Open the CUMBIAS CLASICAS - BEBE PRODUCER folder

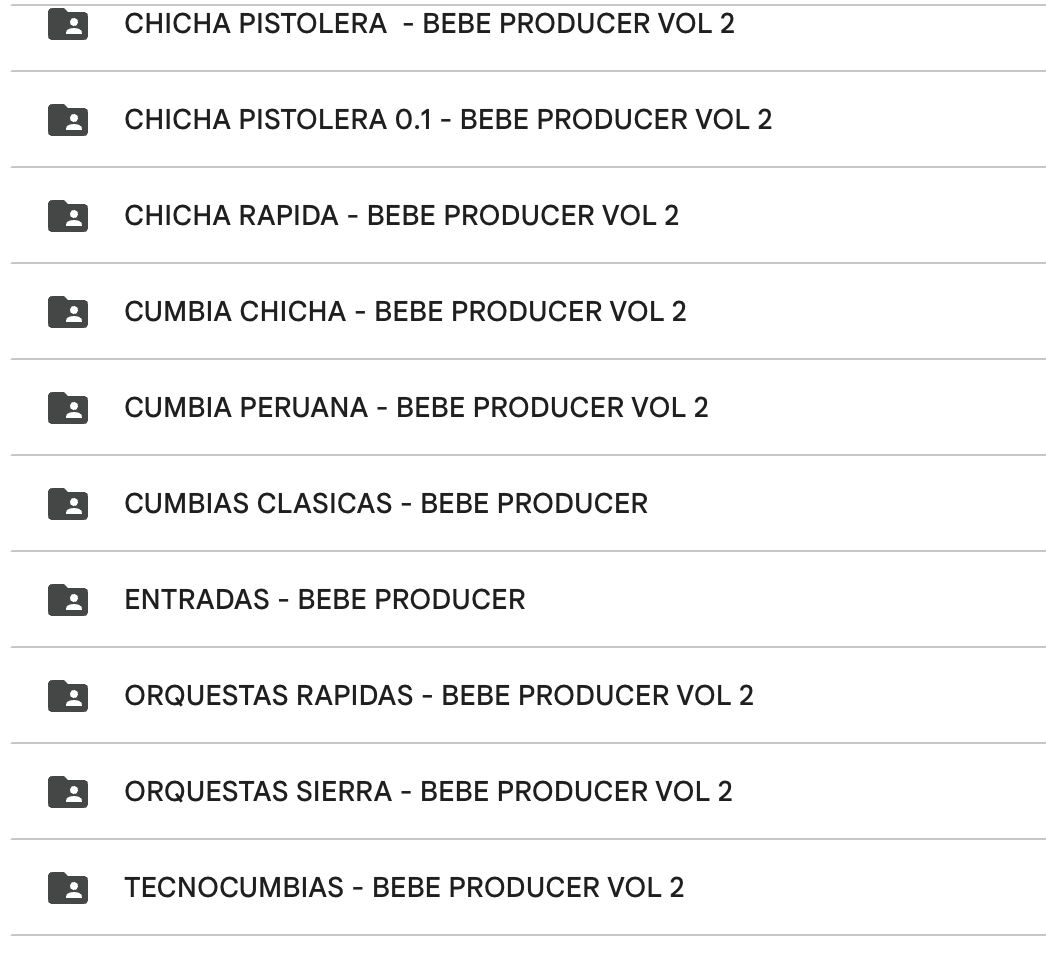click(x=385, y=503)
